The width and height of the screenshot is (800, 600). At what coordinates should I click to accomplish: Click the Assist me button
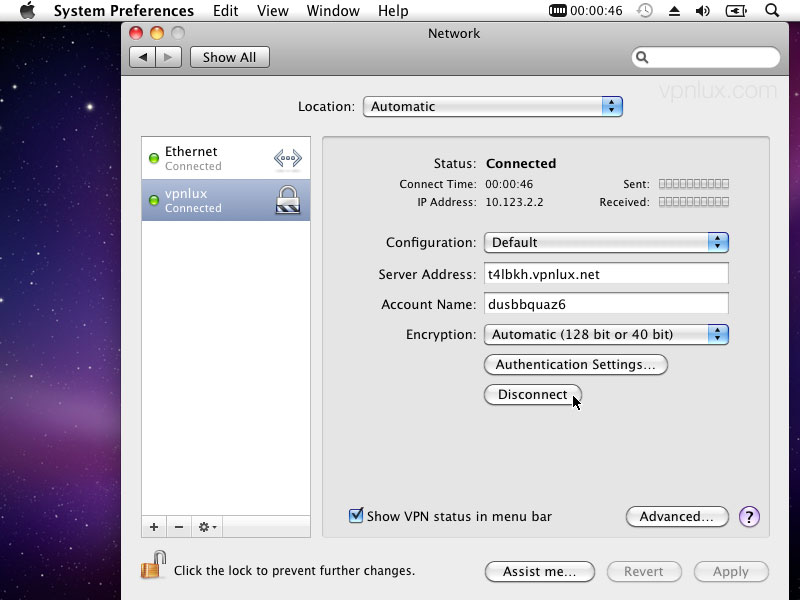[540, 571]
